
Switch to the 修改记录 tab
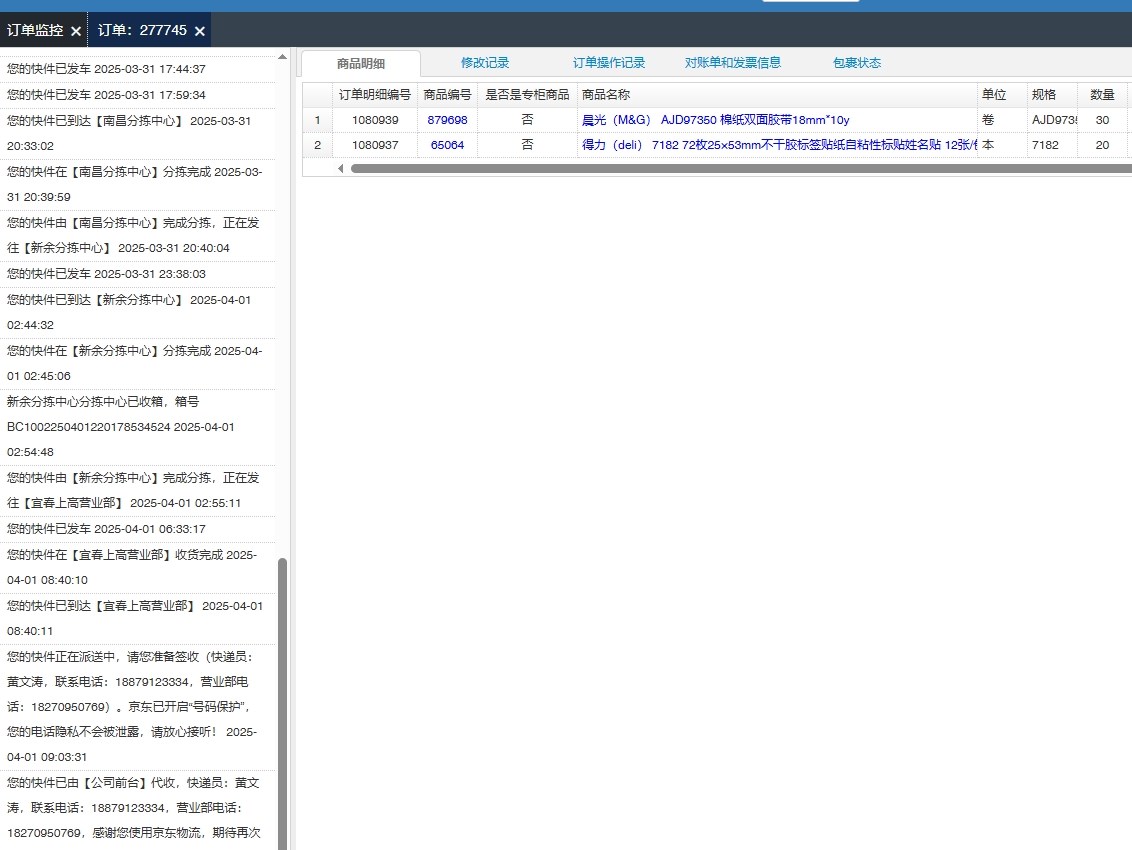(485, 63)
